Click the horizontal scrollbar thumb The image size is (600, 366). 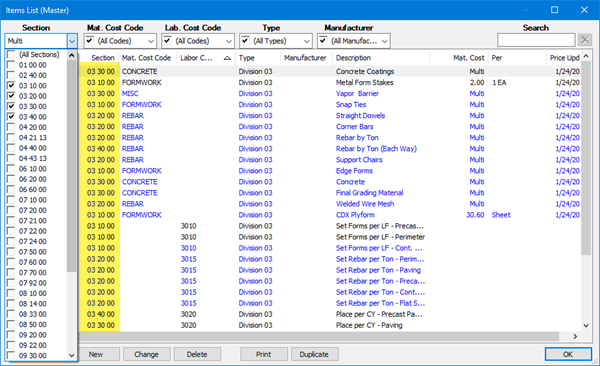[x=319, y=336]
